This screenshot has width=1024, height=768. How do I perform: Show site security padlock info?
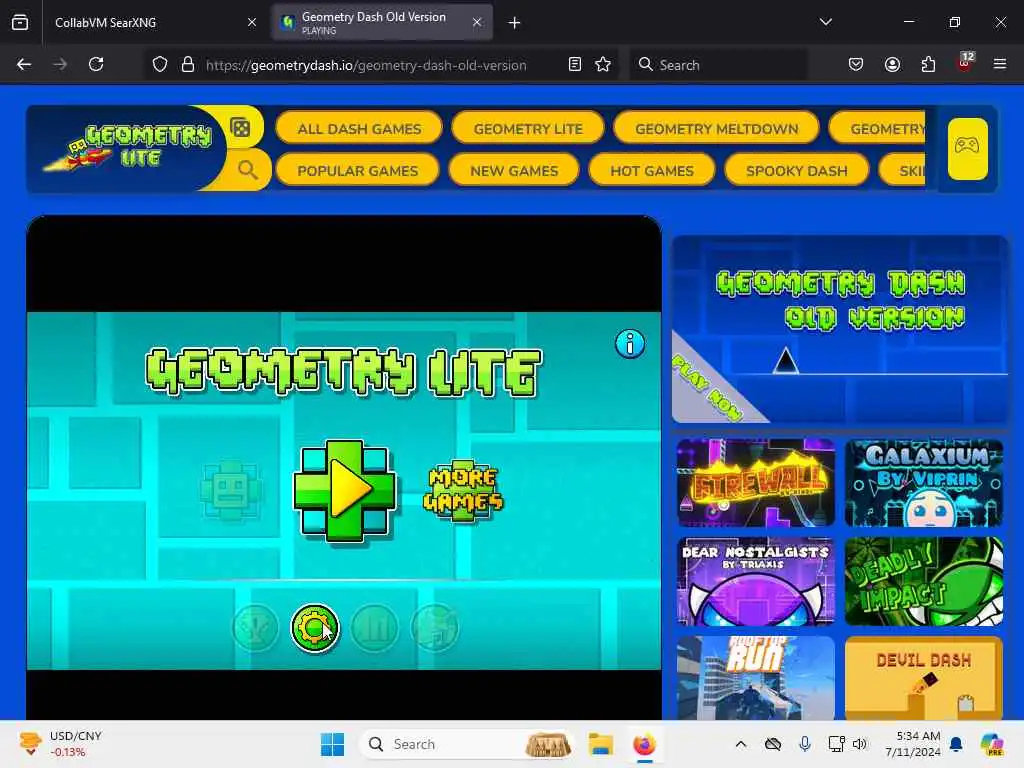click(188, 64)
